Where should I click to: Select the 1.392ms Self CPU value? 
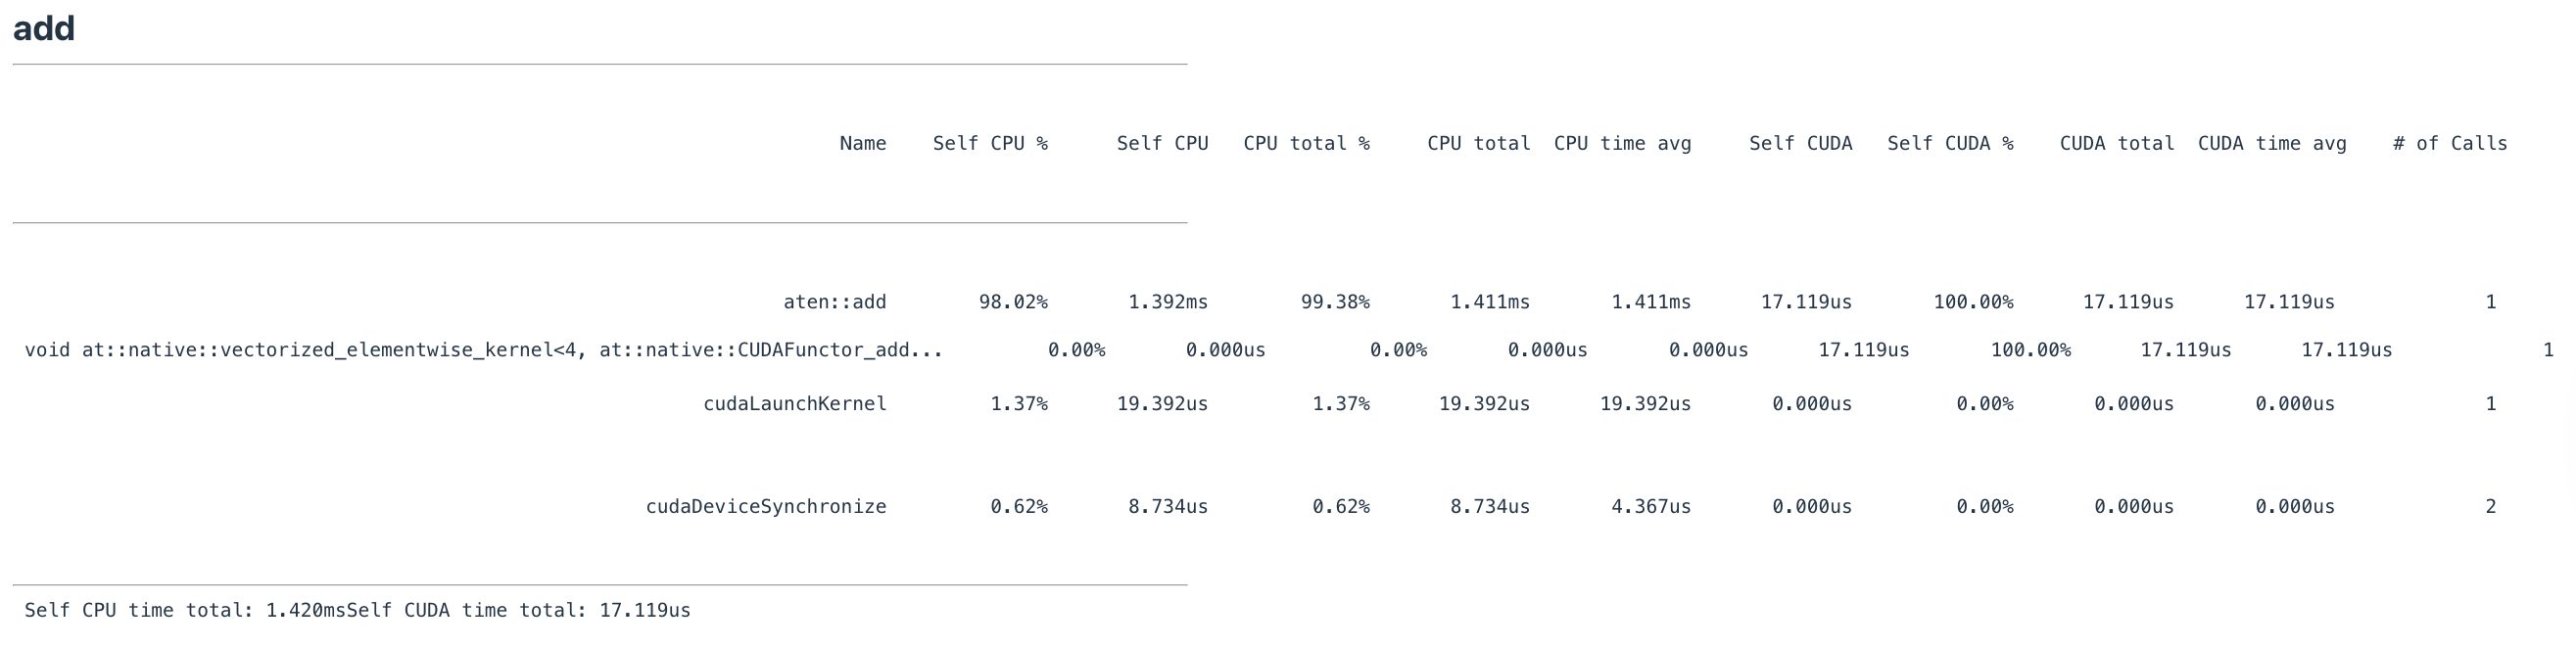[x=1167, y=302]
